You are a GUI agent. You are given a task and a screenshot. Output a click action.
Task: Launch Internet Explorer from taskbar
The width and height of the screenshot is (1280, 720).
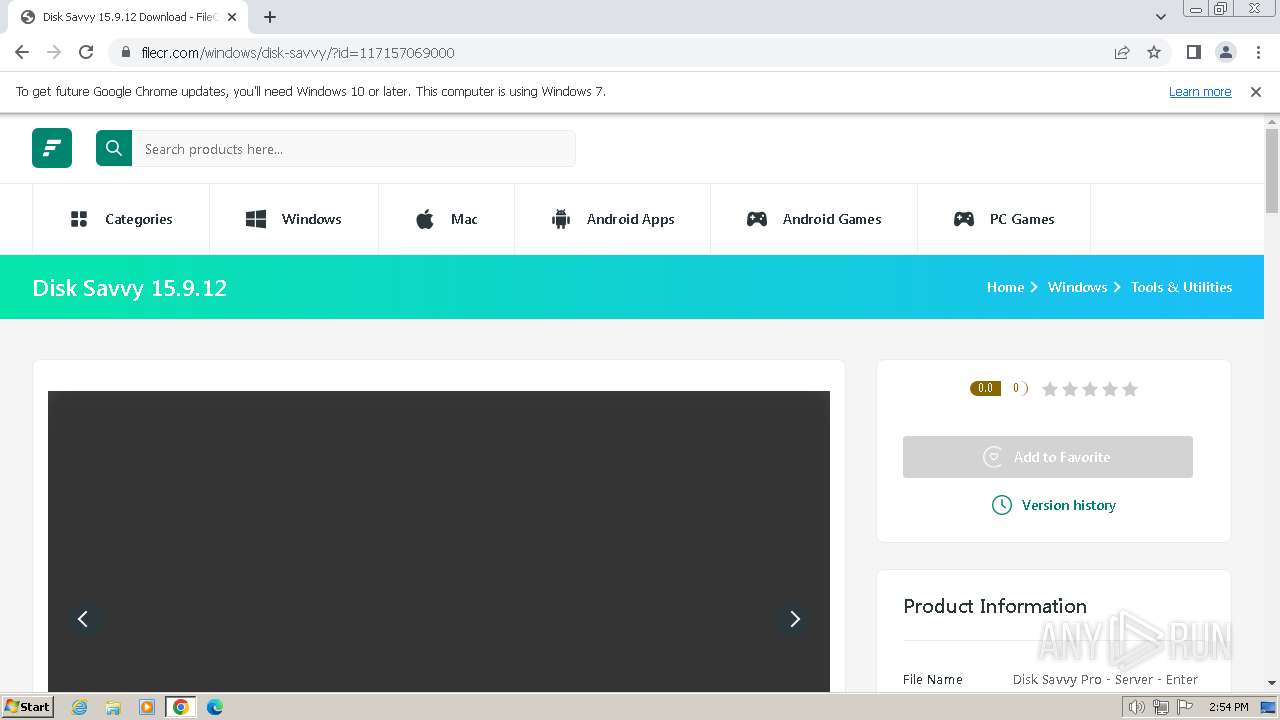(79, 707)
